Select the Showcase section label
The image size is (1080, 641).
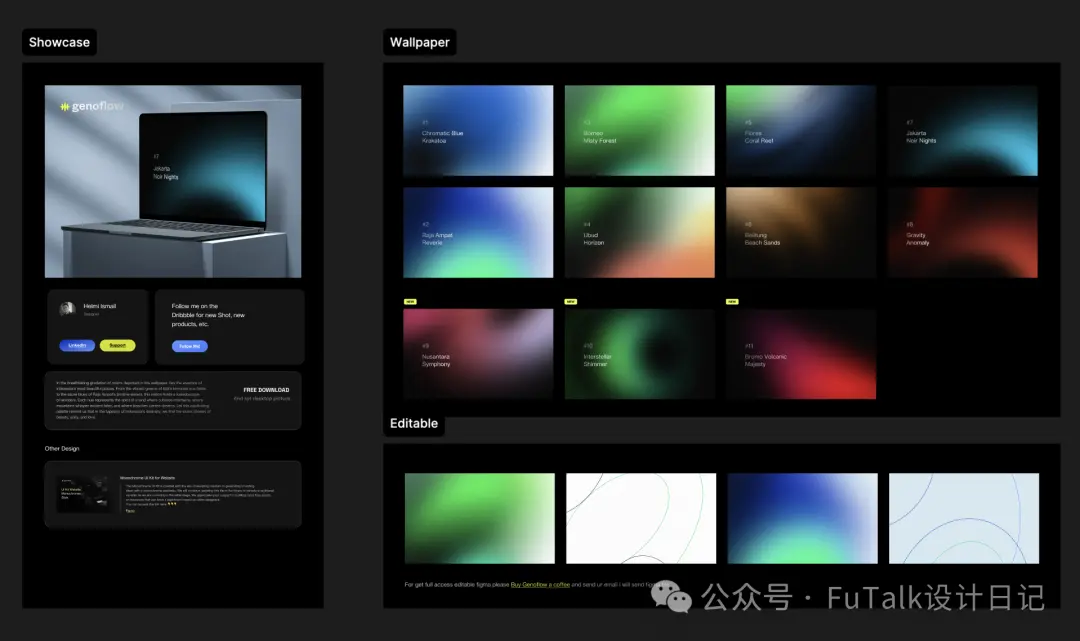tap(59, 42)
